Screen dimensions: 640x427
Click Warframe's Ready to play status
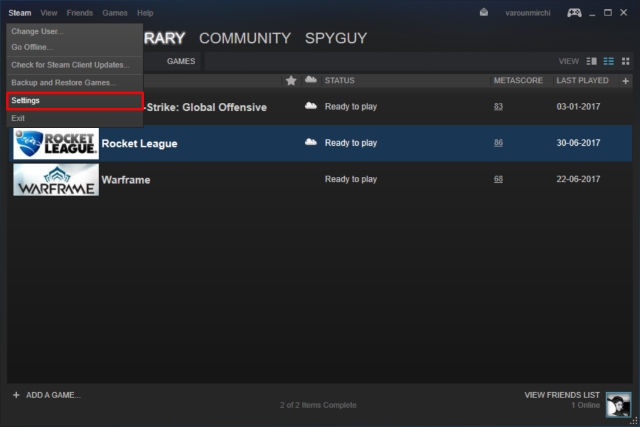coord(351,179)
